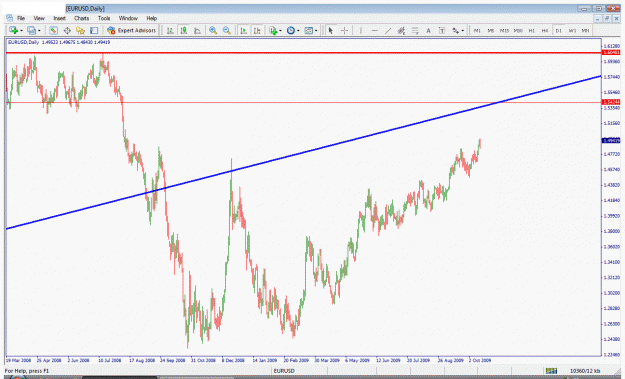Open the Insert menu
Viewport: 625px width, 379px height.
click(59, 18)
